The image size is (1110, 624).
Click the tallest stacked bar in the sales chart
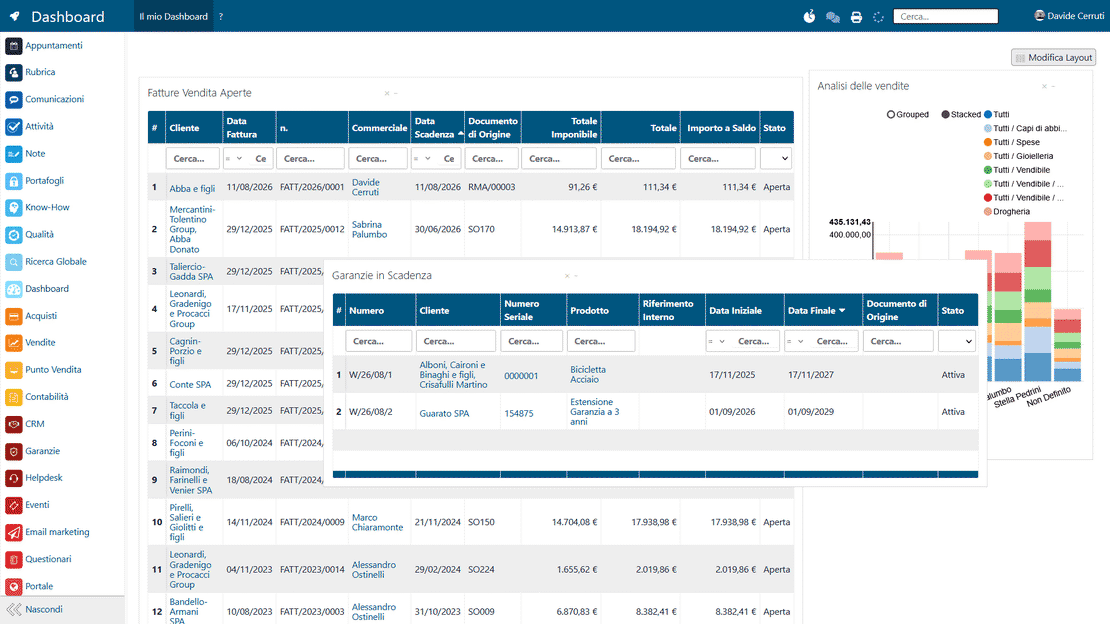[x=1038, y=301]
